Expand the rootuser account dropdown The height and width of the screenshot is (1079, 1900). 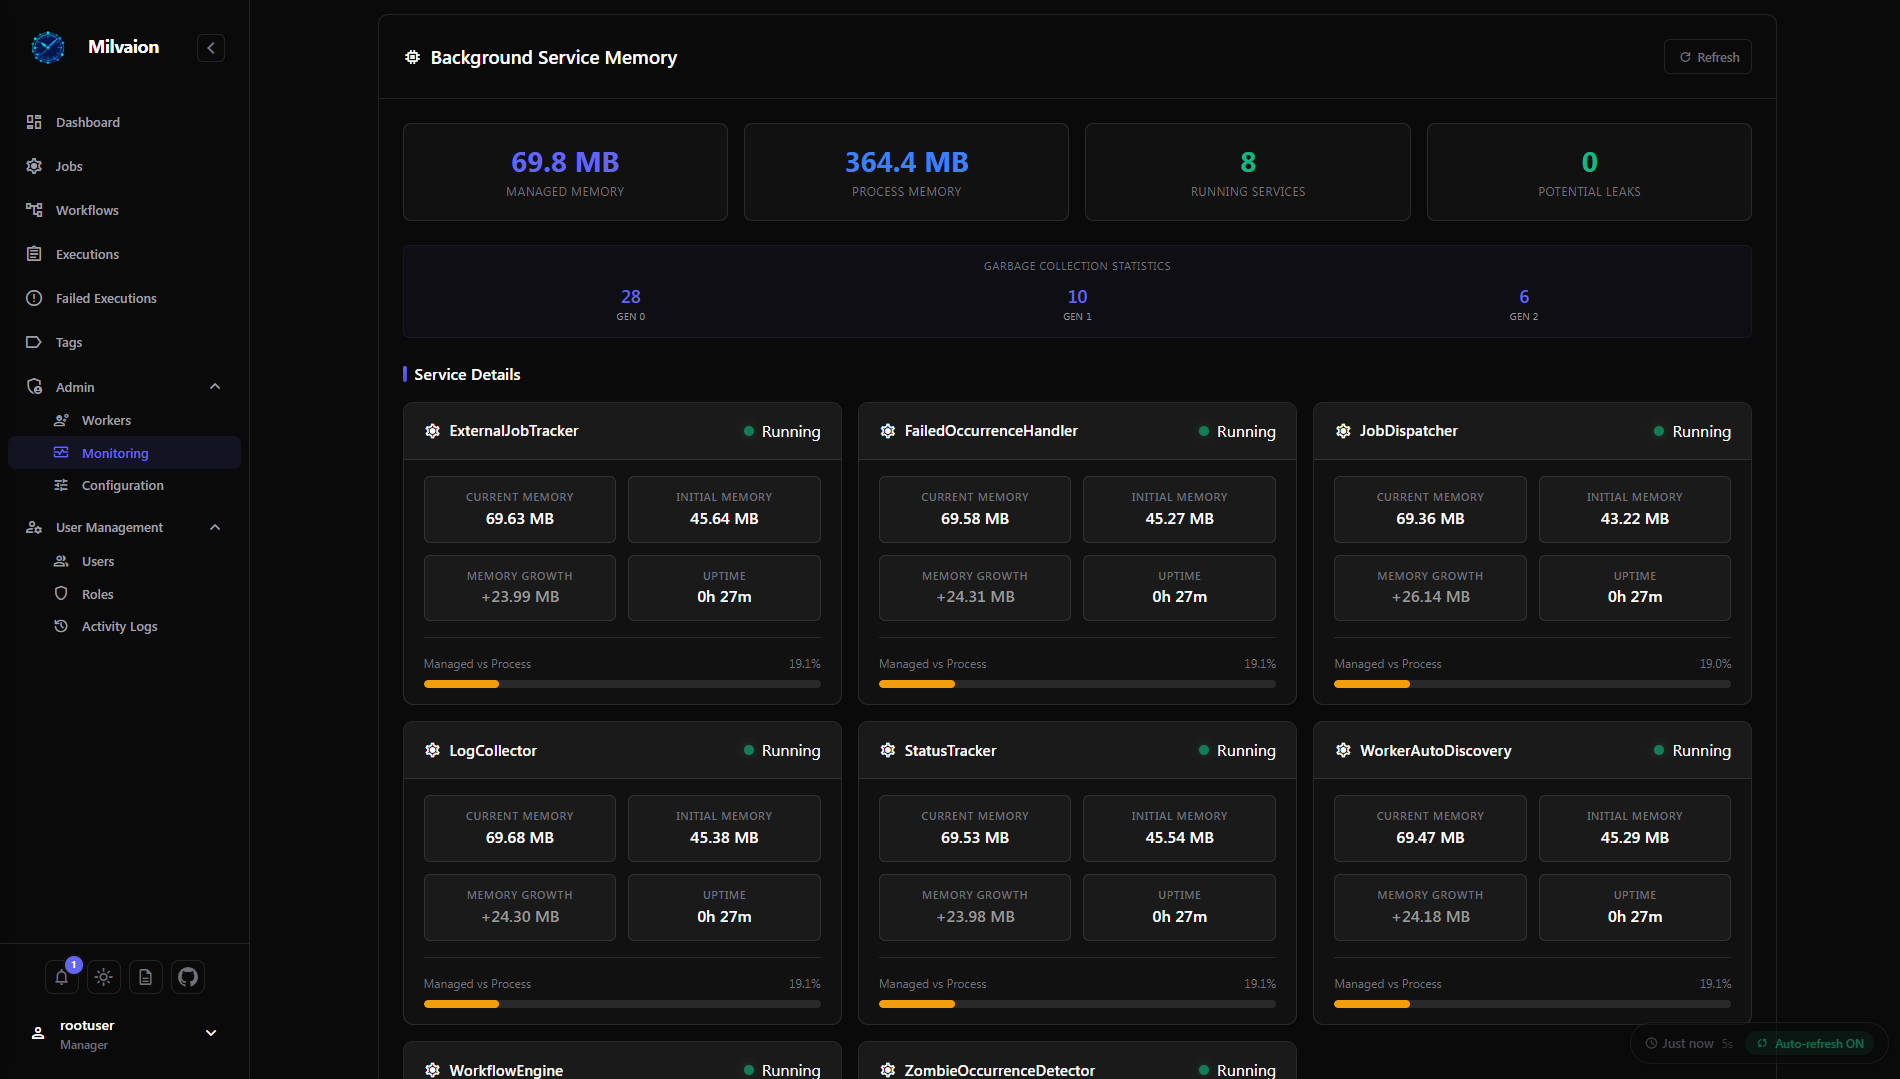(x=211, y=1033)
